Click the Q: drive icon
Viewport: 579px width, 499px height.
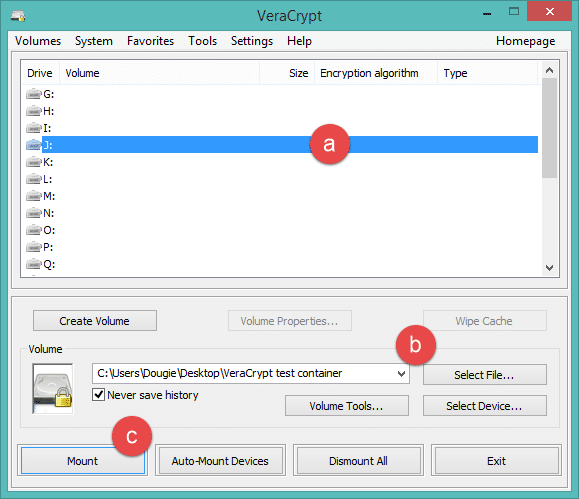coord(33,264)
